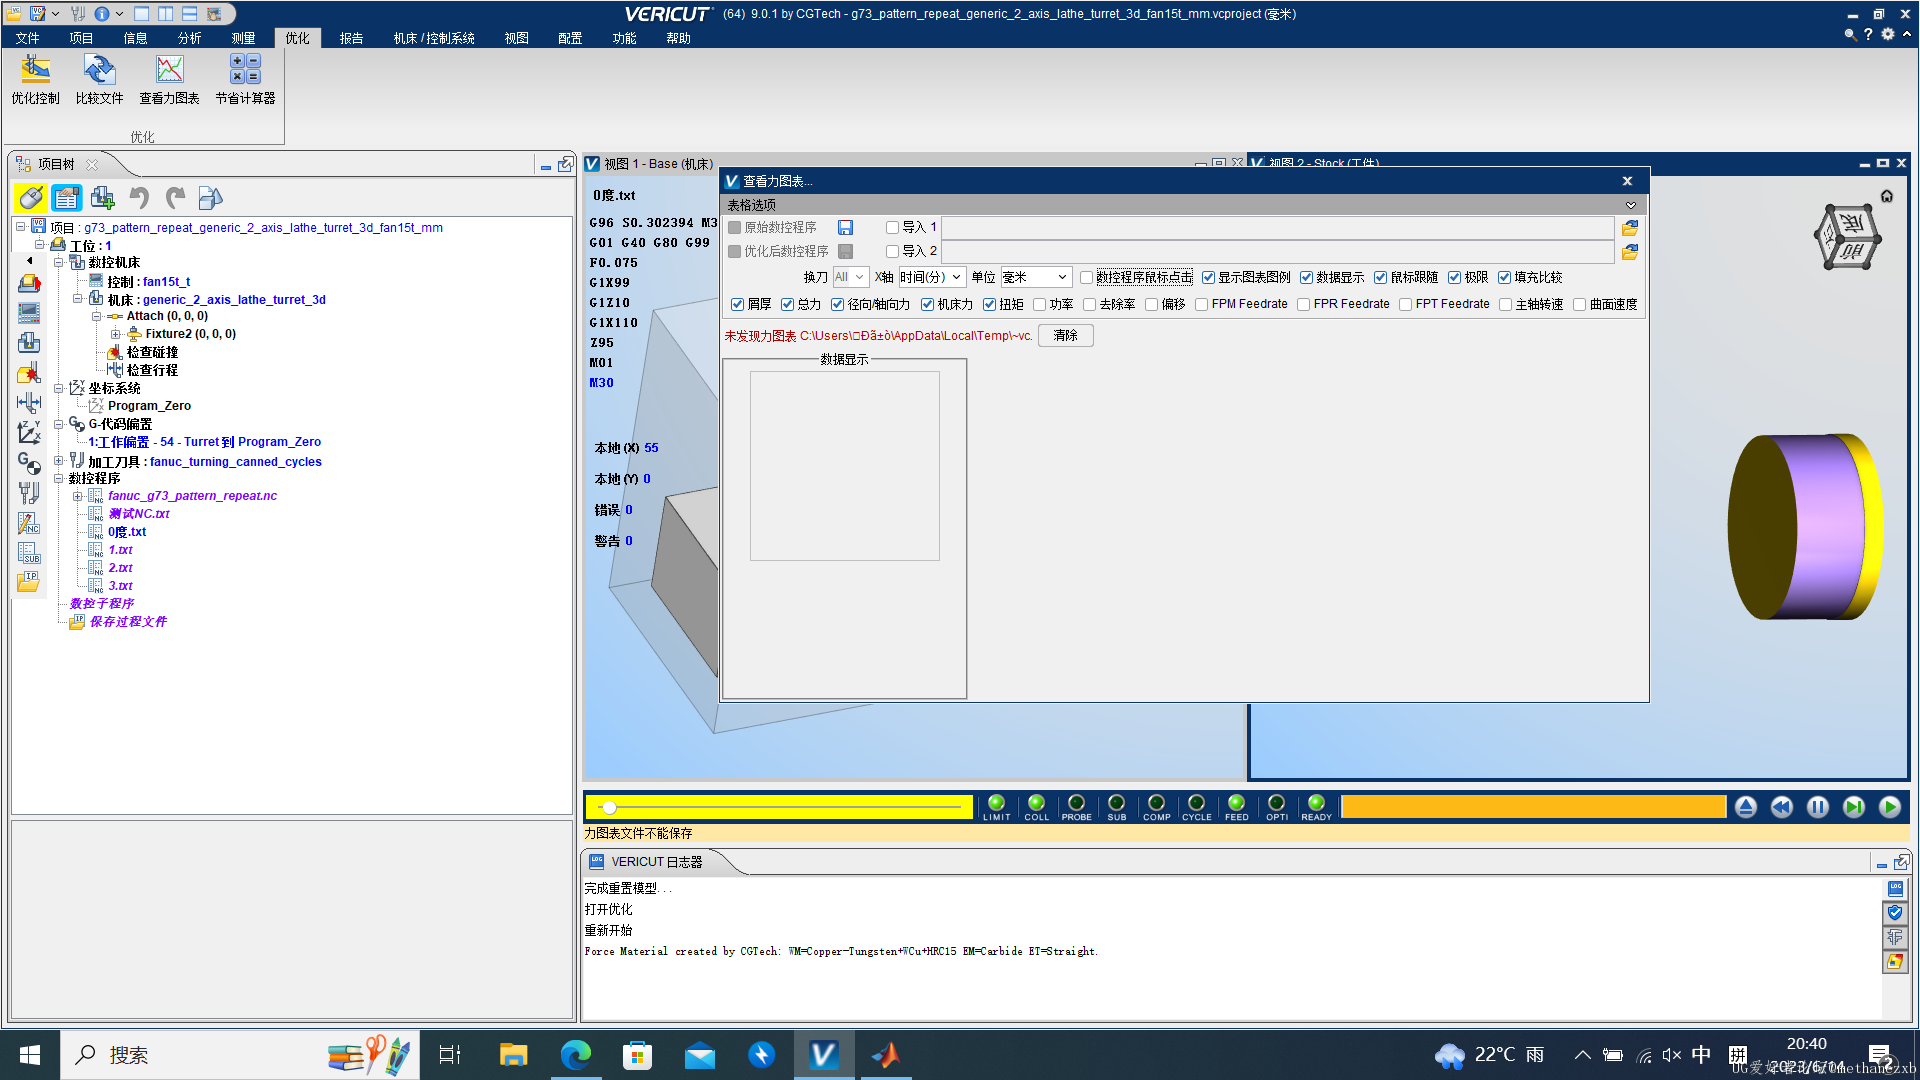
Task: Click the view orientation cube in Stock view
Action: click(x=1847, y=237)
